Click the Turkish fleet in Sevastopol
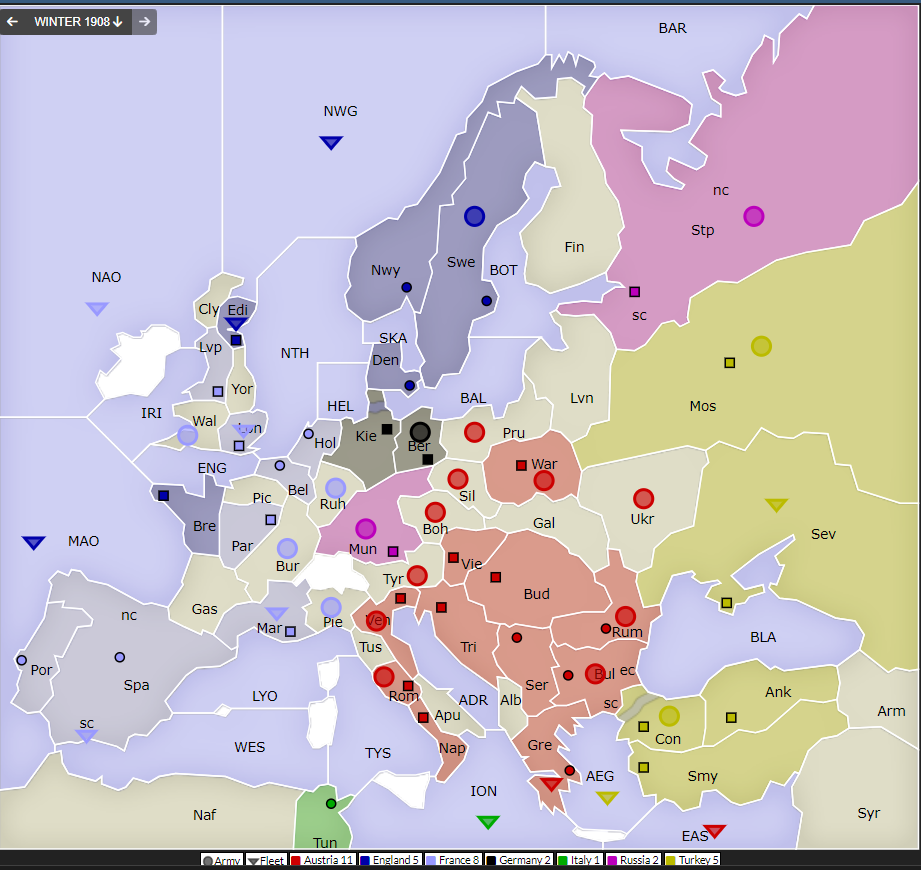The width and height of the screenshot is (921, 870). pos(777,505)
